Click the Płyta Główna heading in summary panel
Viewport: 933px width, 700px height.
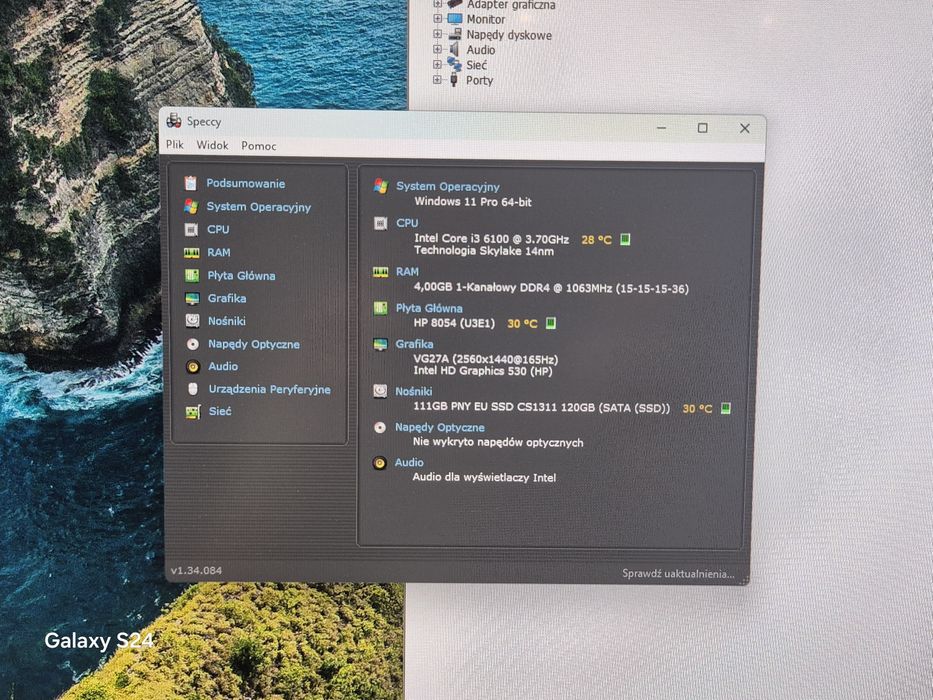click(x=429, y=308)
